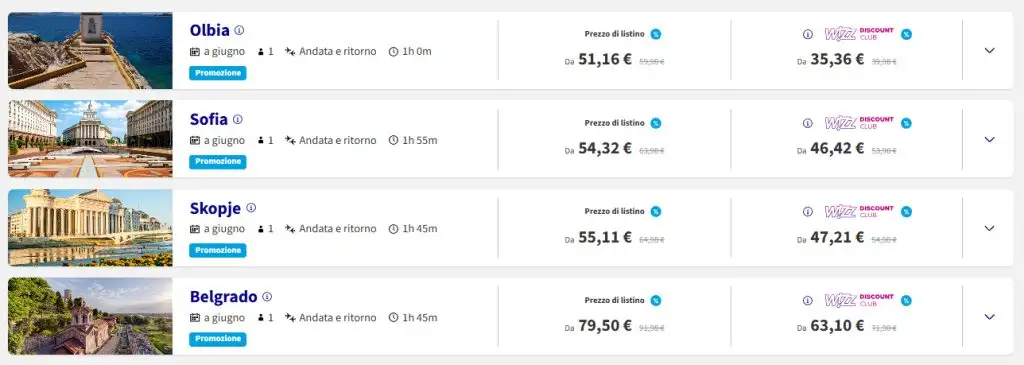Click the Wizz Discount Club percent badge for Skopje
This screenshot has height=365, width=1024.
coord(906,212)
